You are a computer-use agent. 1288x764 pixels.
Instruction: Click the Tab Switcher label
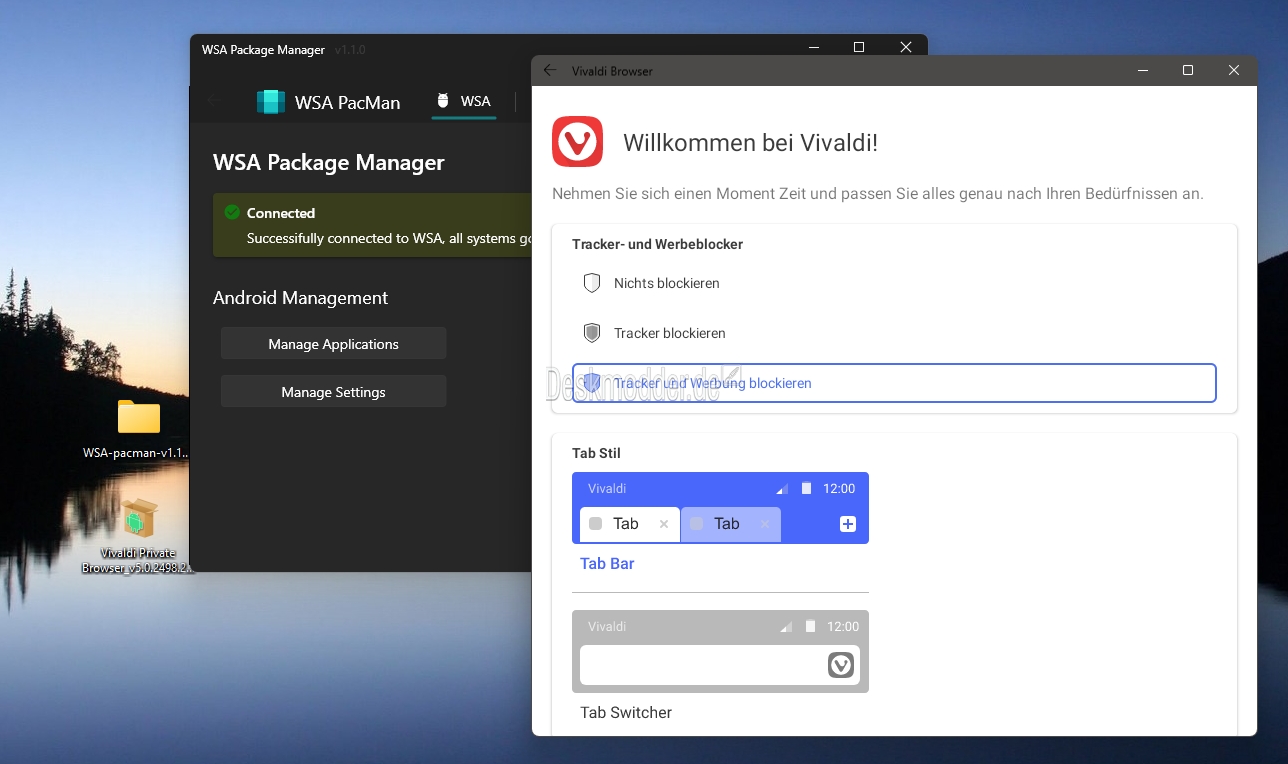point(626,713)
